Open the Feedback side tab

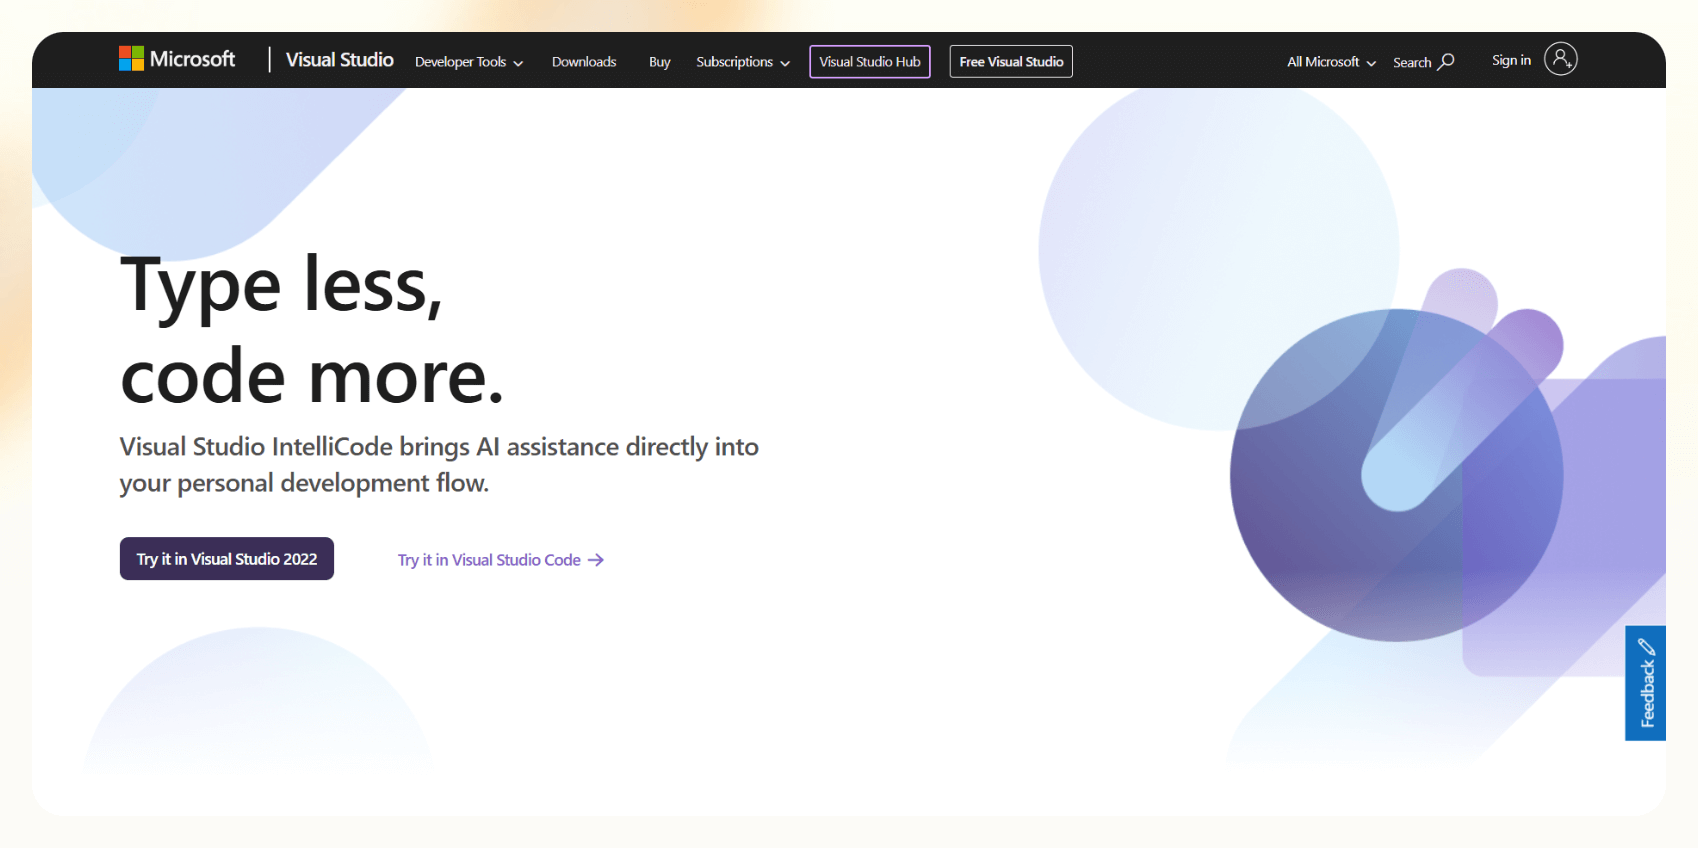coord(1645,683)
